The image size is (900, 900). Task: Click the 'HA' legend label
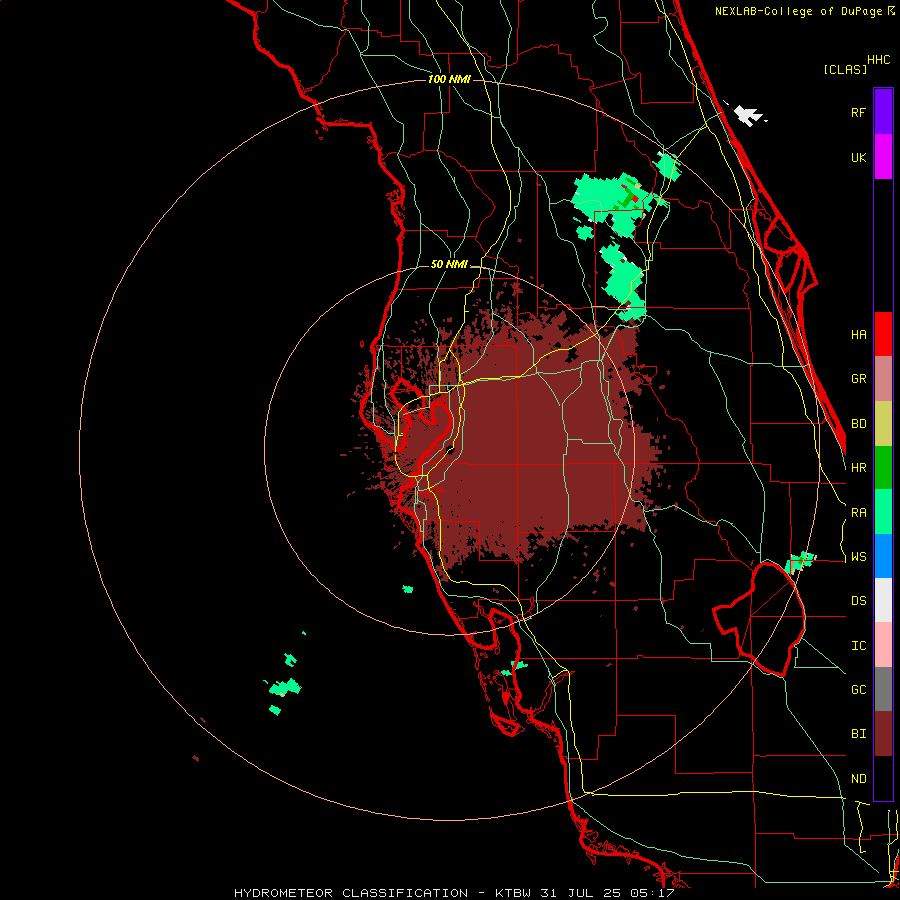(858, 334)
